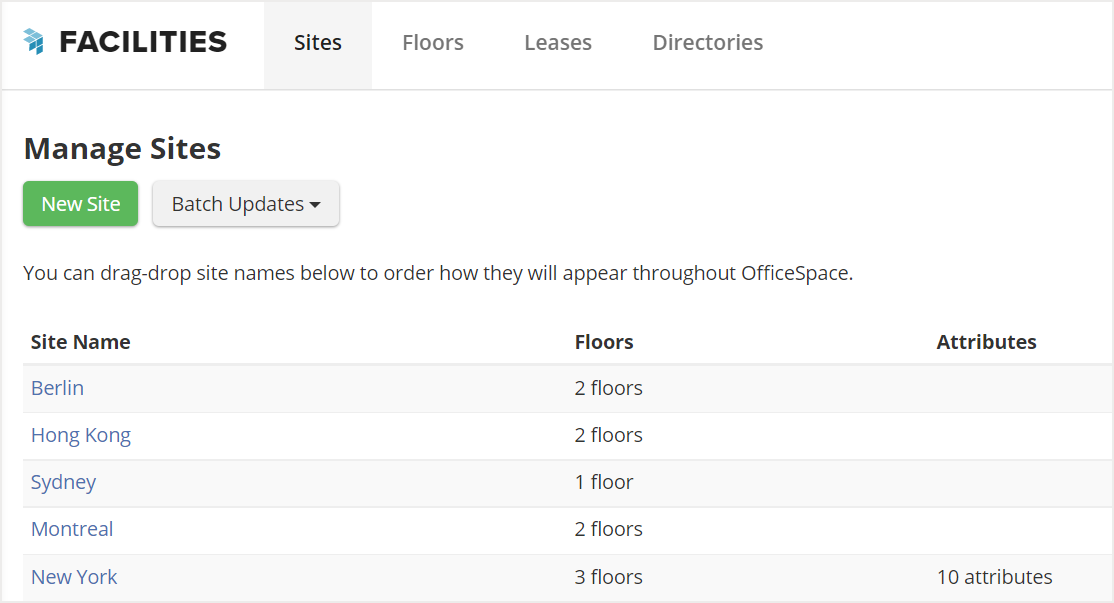Expand the Batch Updates dropdown
Image resolution: width=1114 pixels, height=603 pixels.
tap(246, 204)
